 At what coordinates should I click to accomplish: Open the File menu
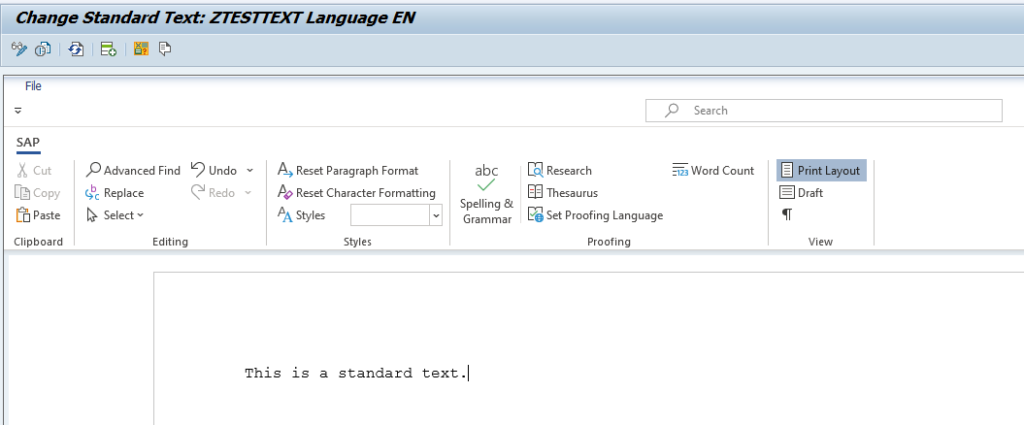[x=33, y=86]
